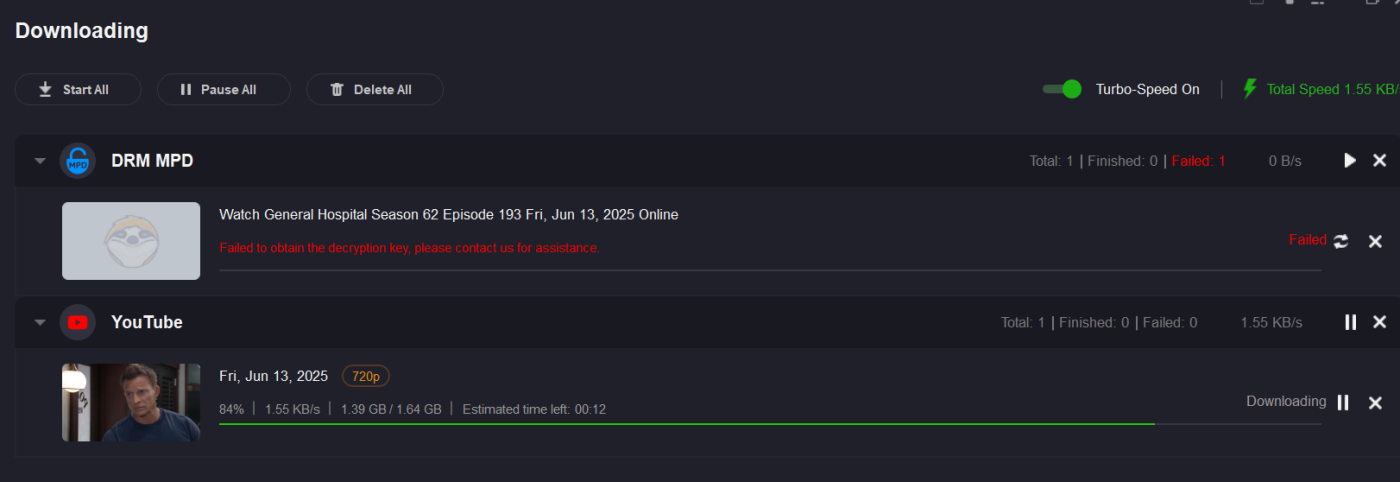Pause the Fri, Jun 13, 2025 download

pos(1343,402)
